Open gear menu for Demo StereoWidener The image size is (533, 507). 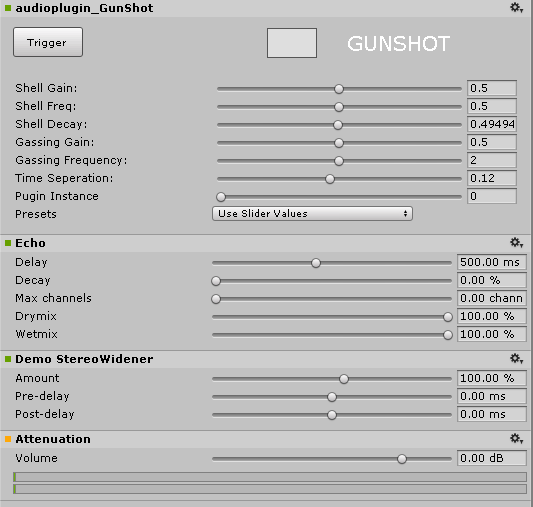coord(516,359)
